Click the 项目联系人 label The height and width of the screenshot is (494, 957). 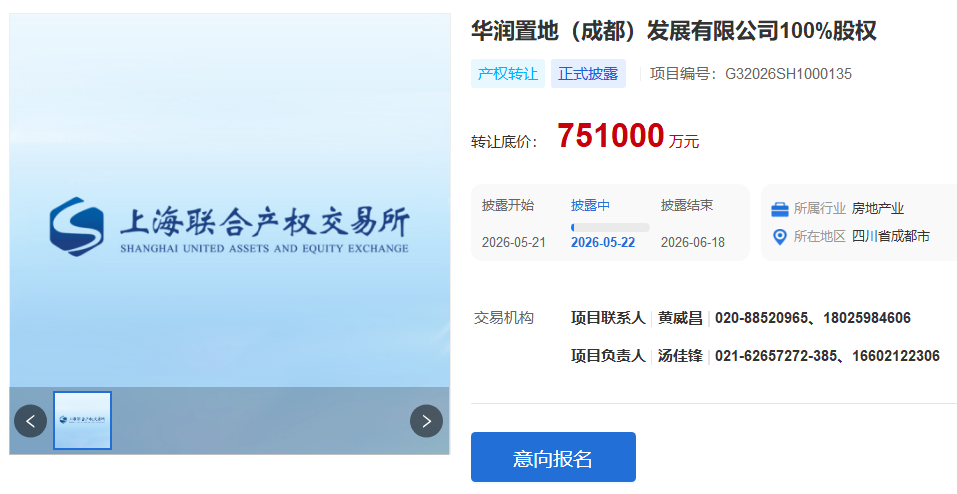[x=608, y=318]
